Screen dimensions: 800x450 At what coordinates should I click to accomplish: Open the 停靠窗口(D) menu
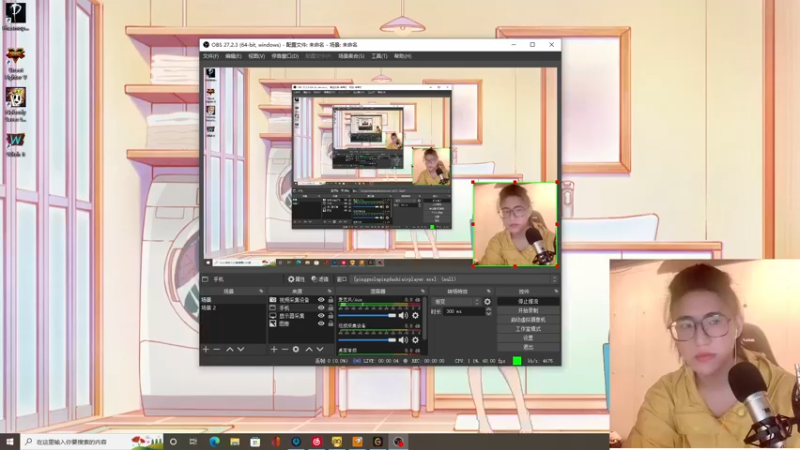point(285,56)
